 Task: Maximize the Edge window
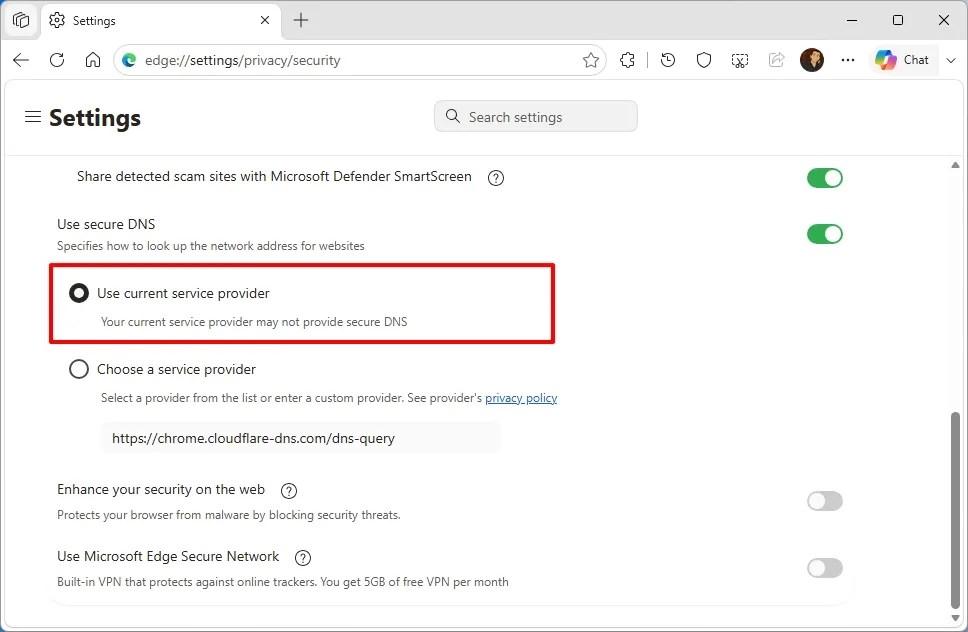pos(898,20)
